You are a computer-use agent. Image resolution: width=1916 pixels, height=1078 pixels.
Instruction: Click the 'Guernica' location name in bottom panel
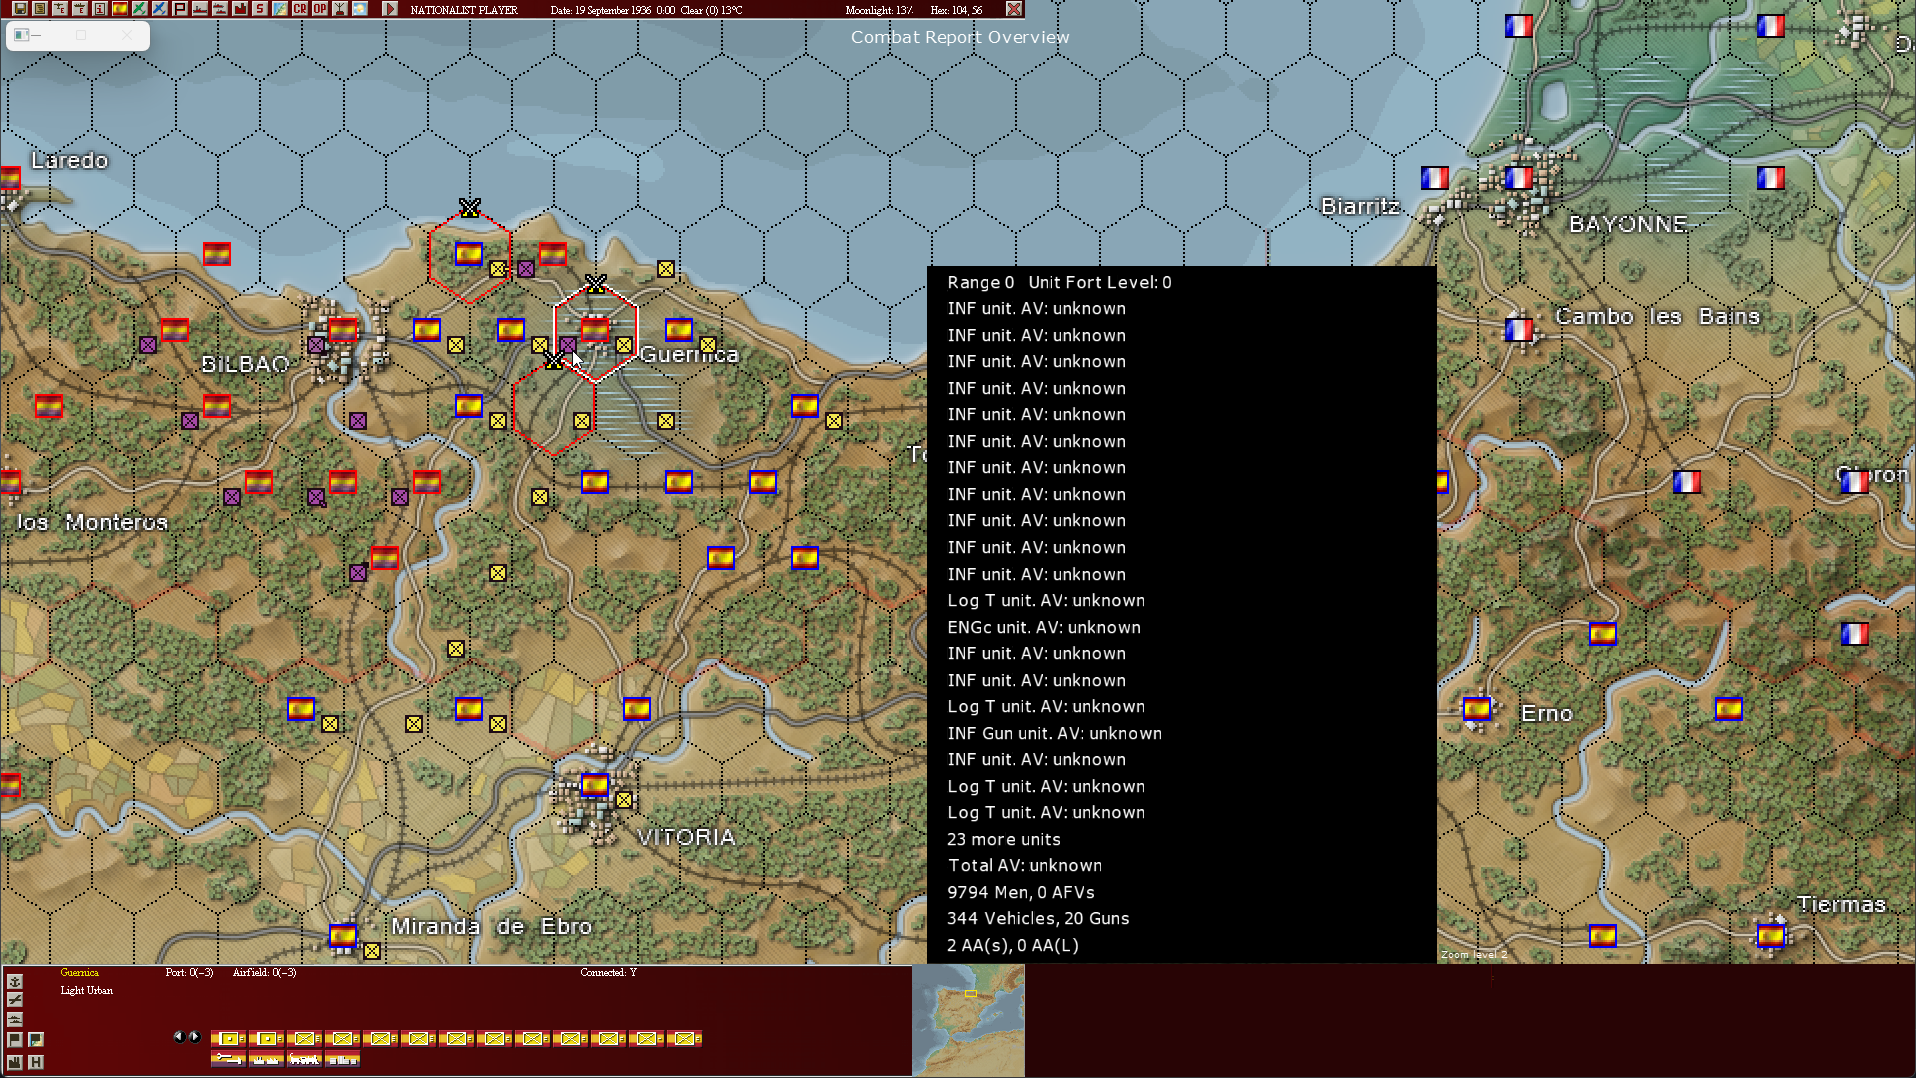[79, 973]
